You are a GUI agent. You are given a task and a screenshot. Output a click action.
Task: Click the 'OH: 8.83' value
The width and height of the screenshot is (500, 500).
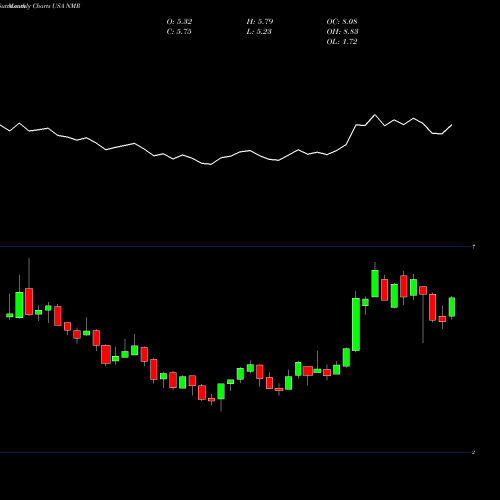point(342,32)
